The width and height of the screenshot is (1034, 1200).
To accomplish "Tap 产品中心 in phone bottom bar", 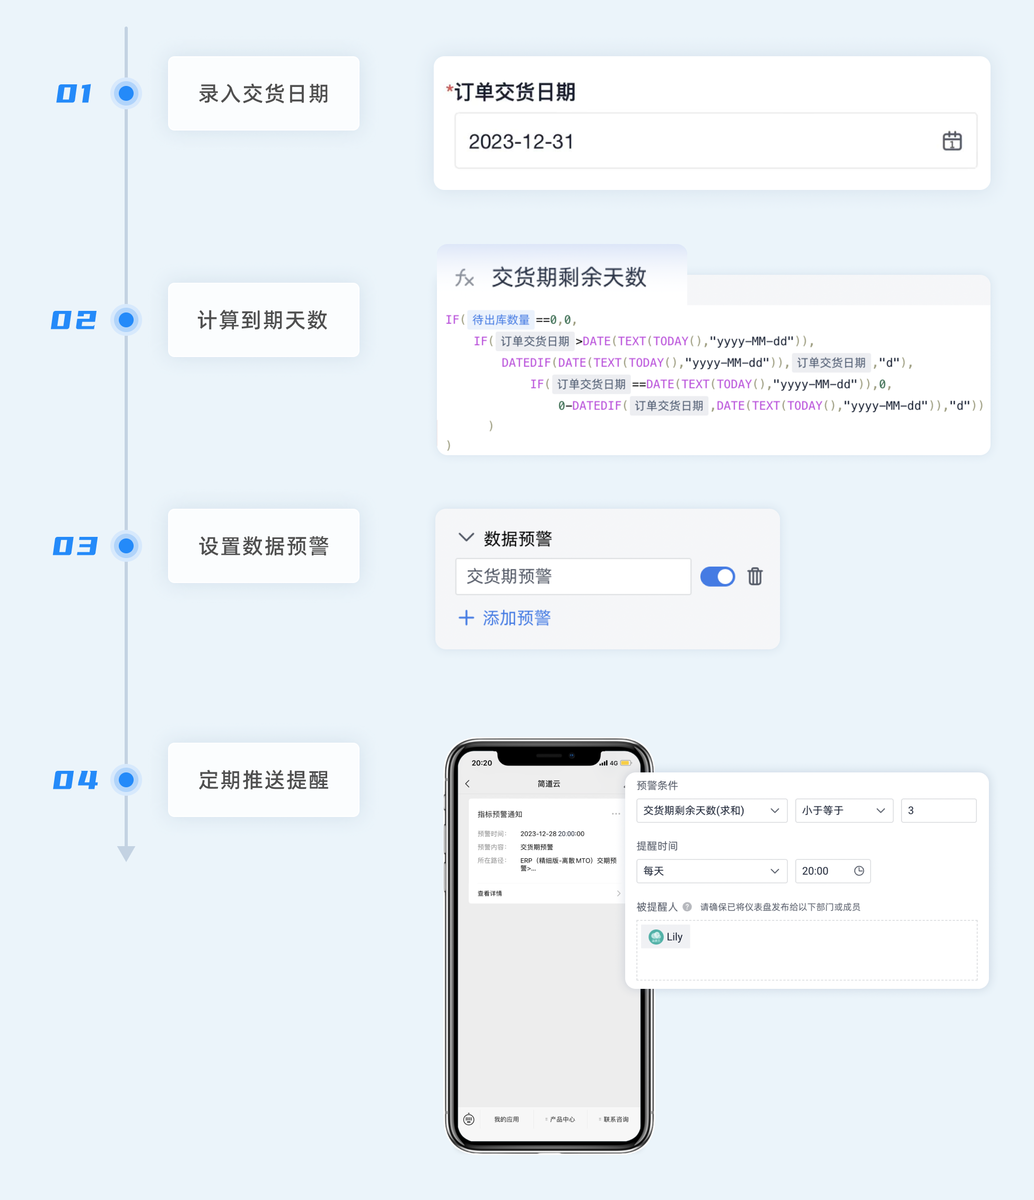I will (560, 1119).
